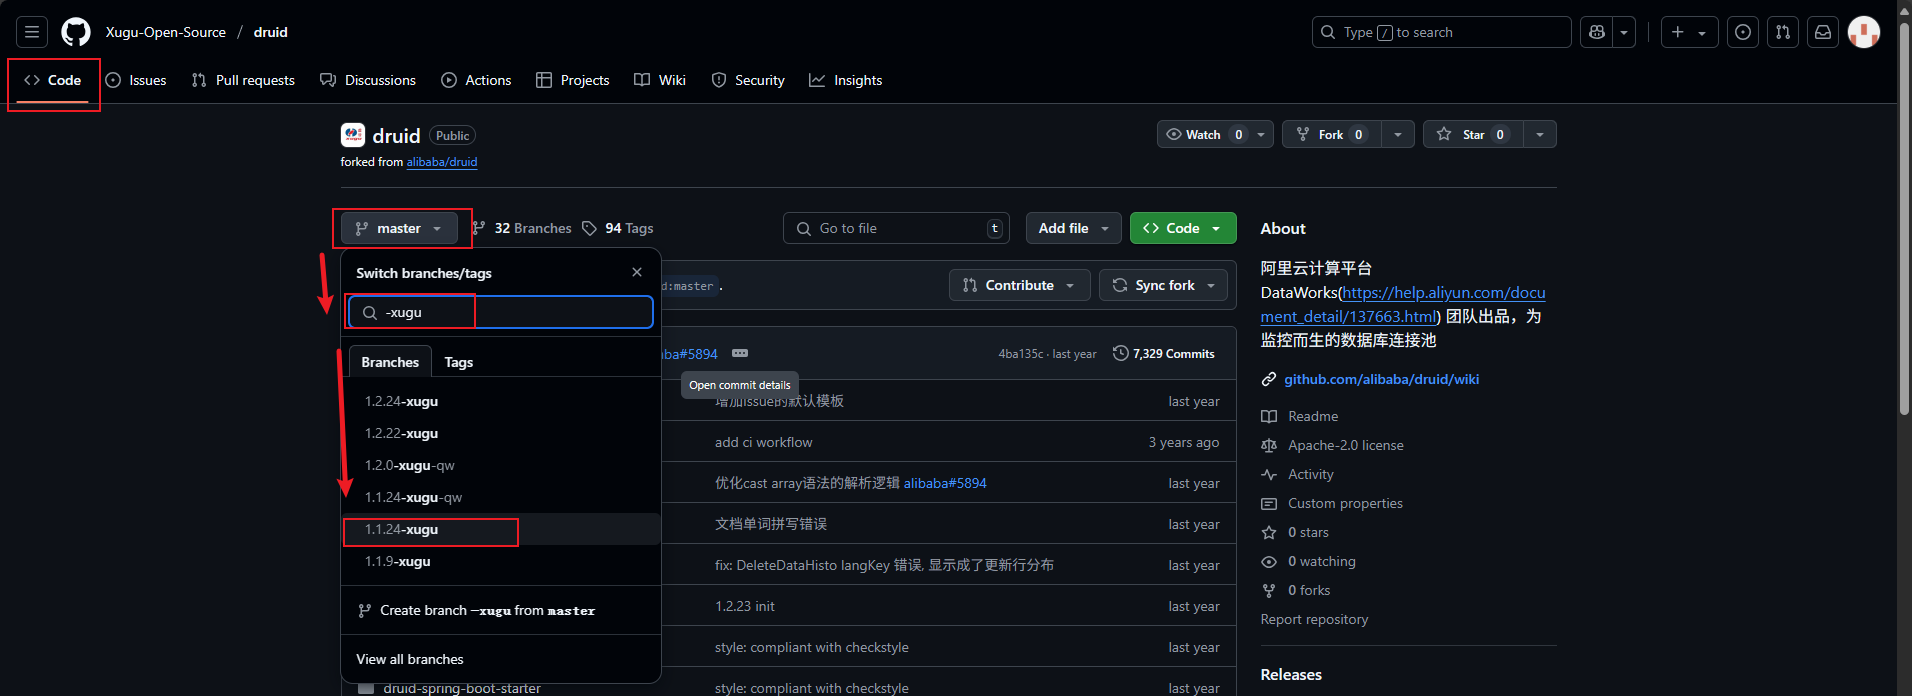The image size is (1912, 696).
Task: Open the green Code dropdown
Action: click(1183, 228)
